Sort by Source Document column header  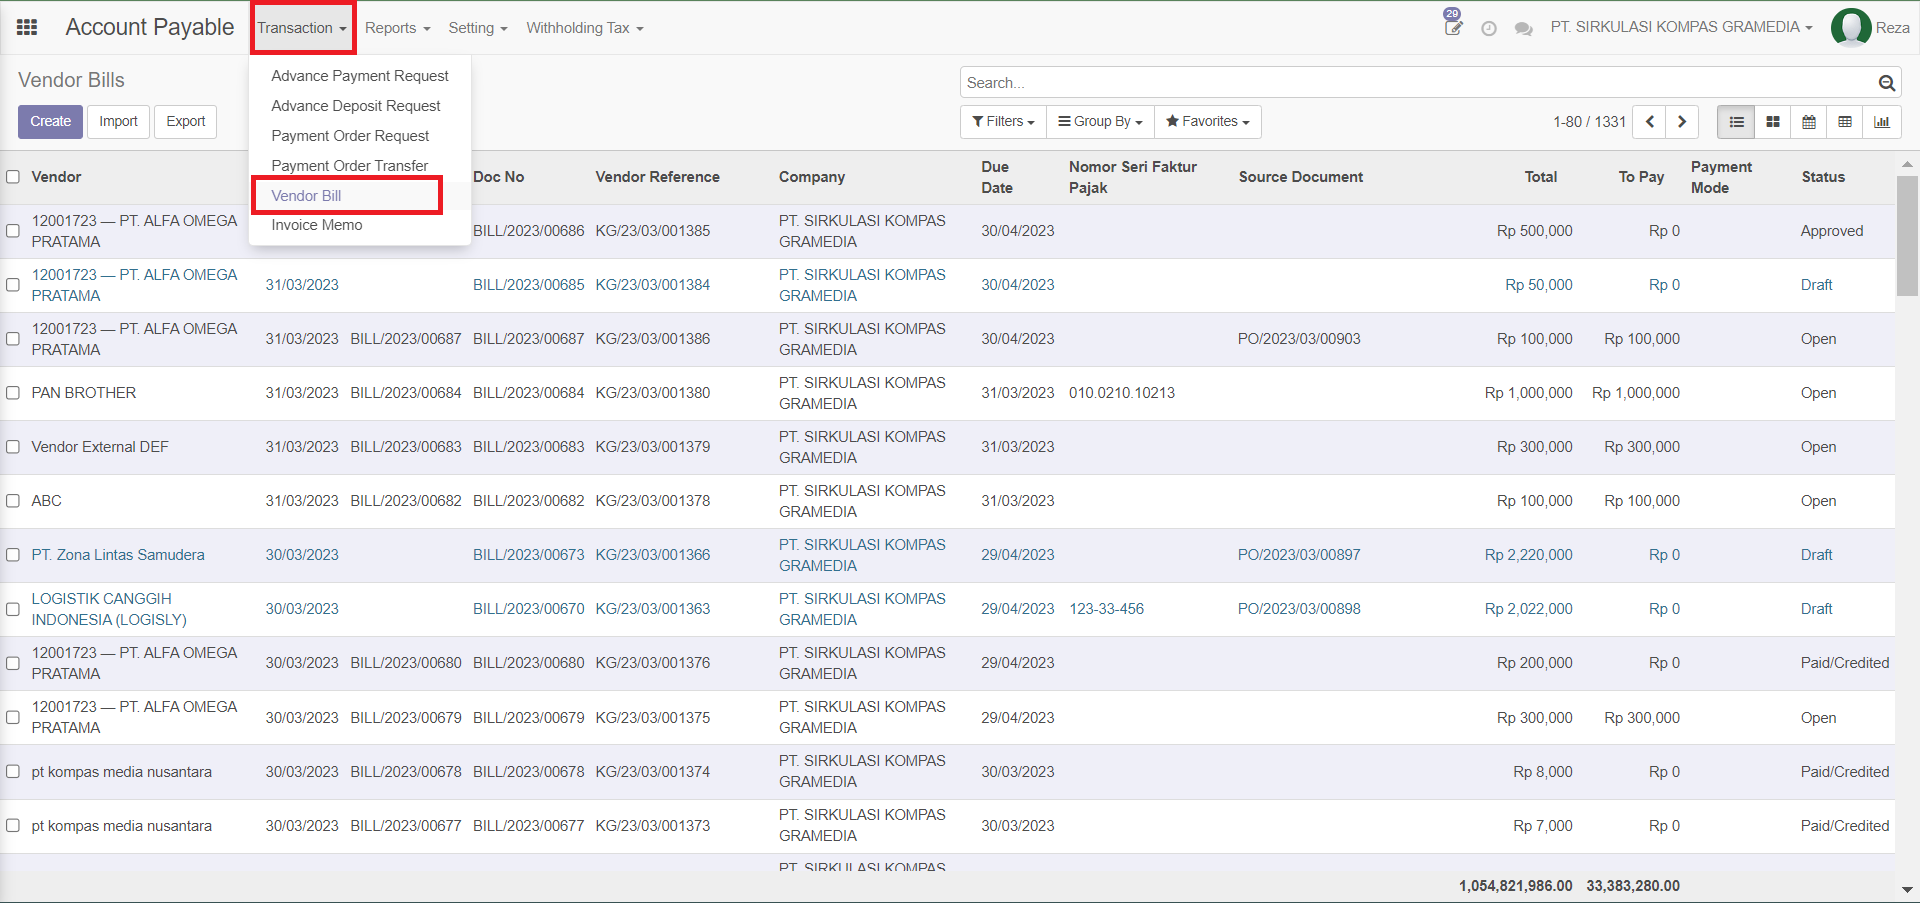click(1301, 177)
